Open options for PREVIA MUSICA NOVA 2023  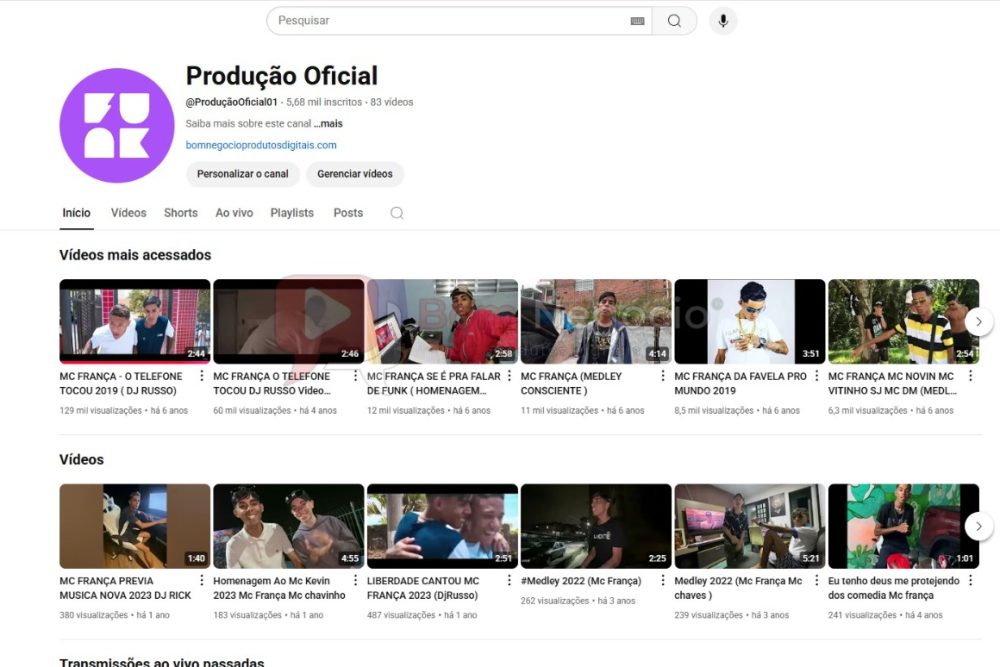(x=202, y=580)
